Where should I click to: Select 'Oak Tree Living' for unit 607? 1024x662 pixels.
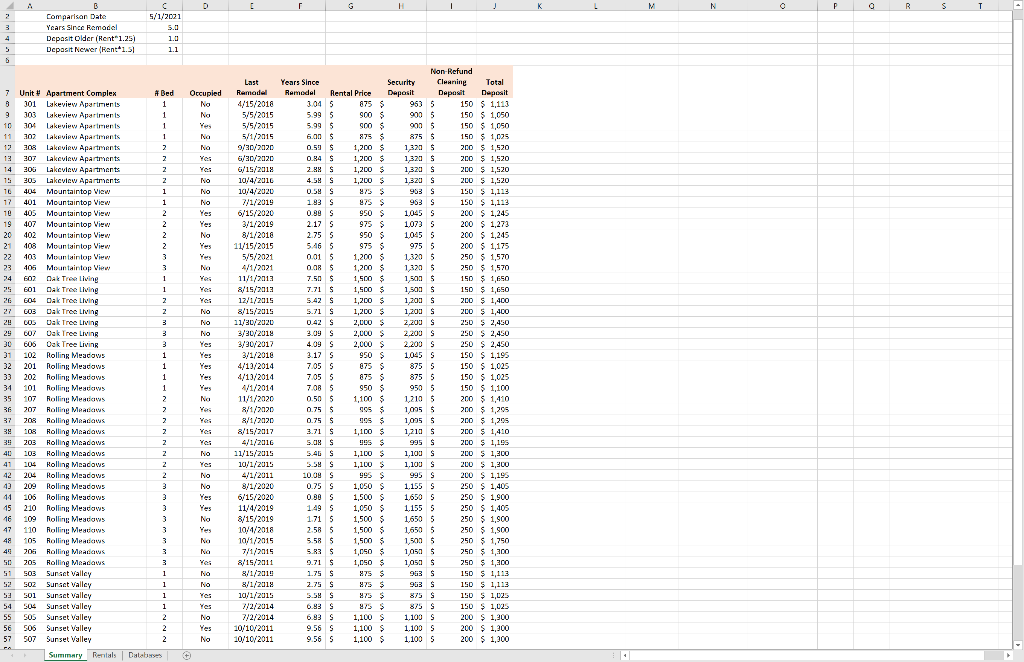(95, 334)
